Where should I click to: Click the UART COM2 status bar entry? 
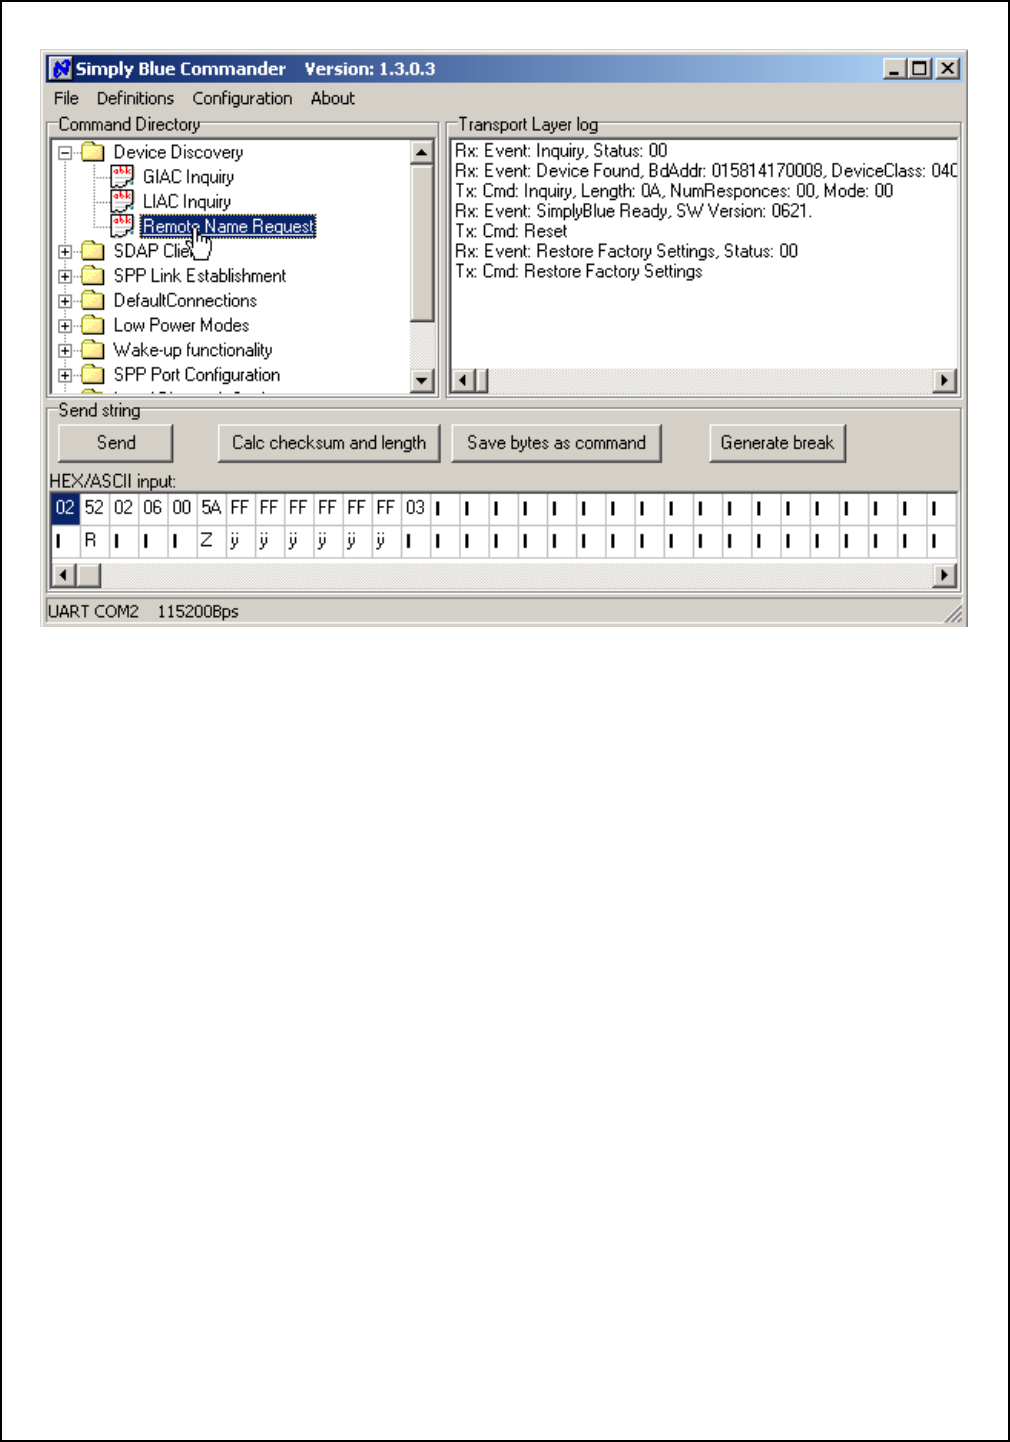94,611
